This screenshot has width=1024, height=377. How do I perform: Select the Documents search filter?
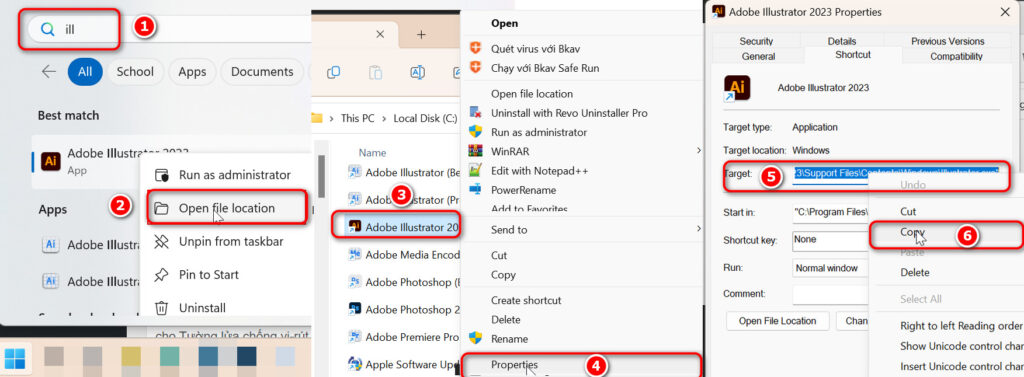pos(262,72)
